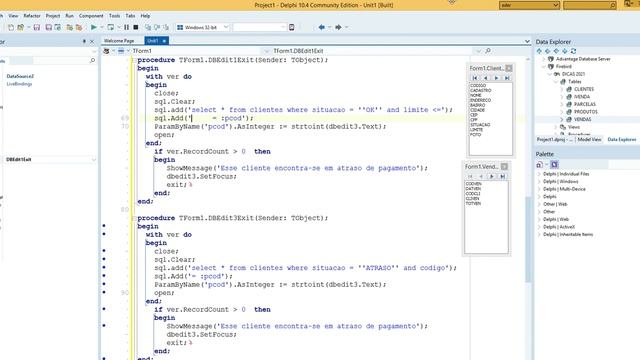Expand the PRODUTOS table node

562,112
